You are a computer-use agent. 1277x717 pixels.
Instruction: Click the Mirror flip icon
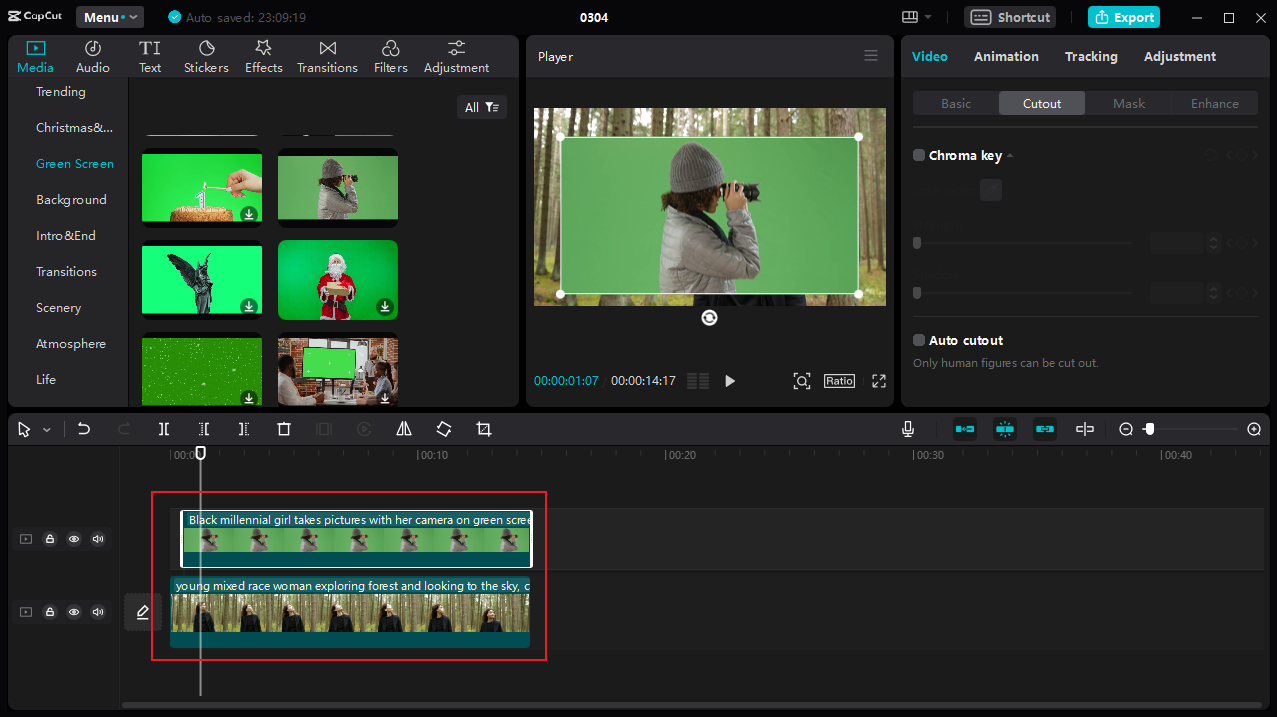click(404, 429)
